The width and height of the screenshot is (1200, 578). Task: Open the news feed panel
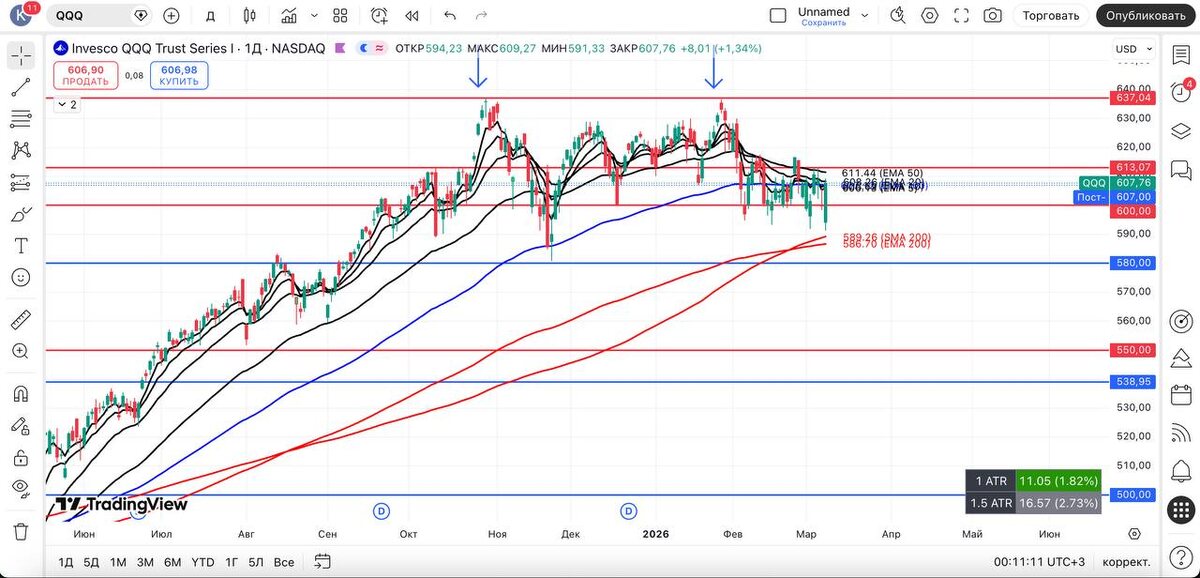[1181, 433]
